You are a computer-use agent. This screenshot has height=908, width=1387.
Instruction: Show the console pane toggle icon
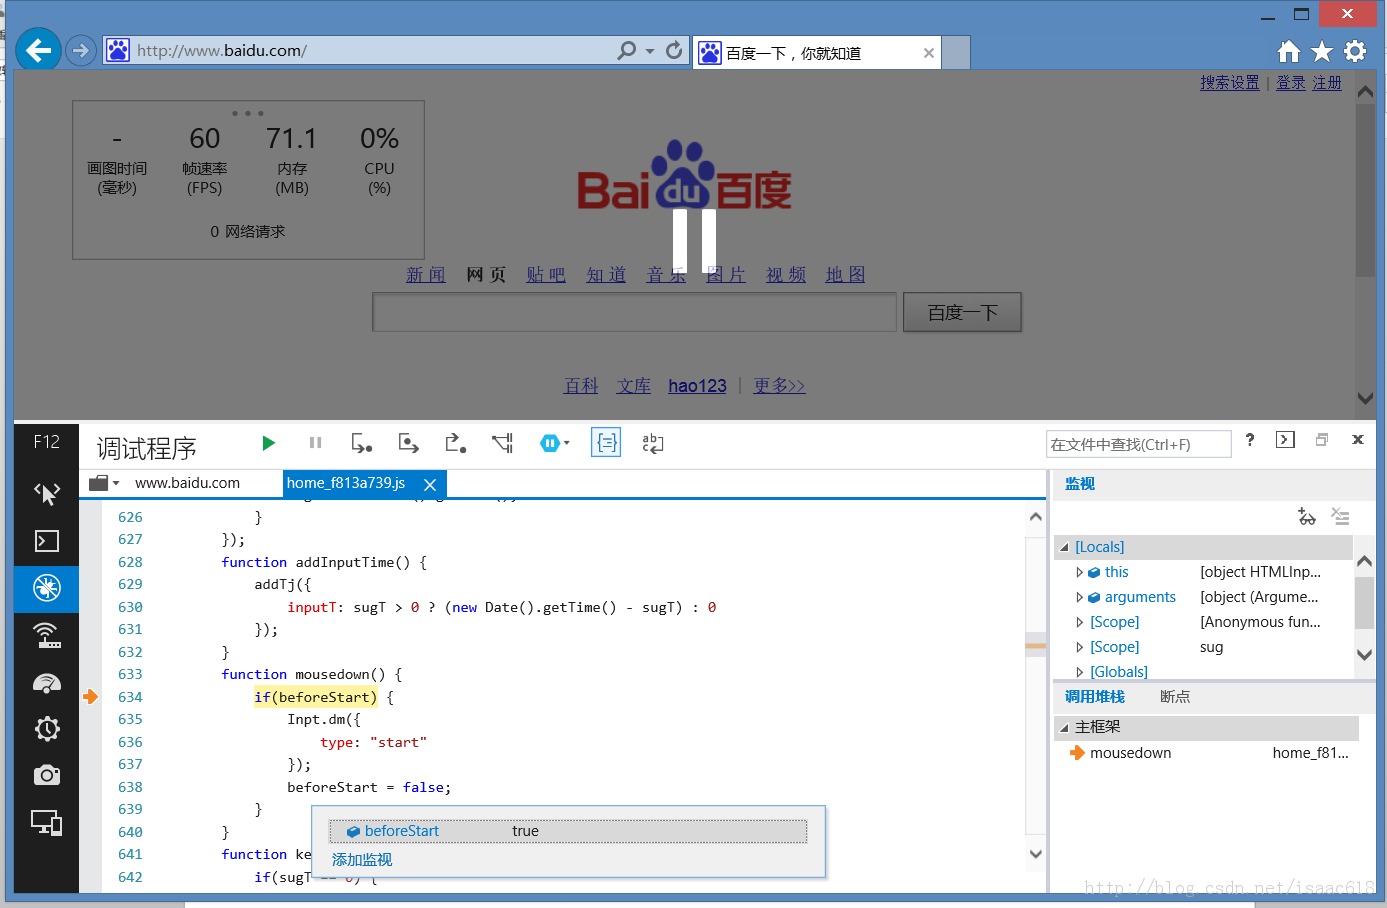pyautogui.click(x=1285, y=440)
